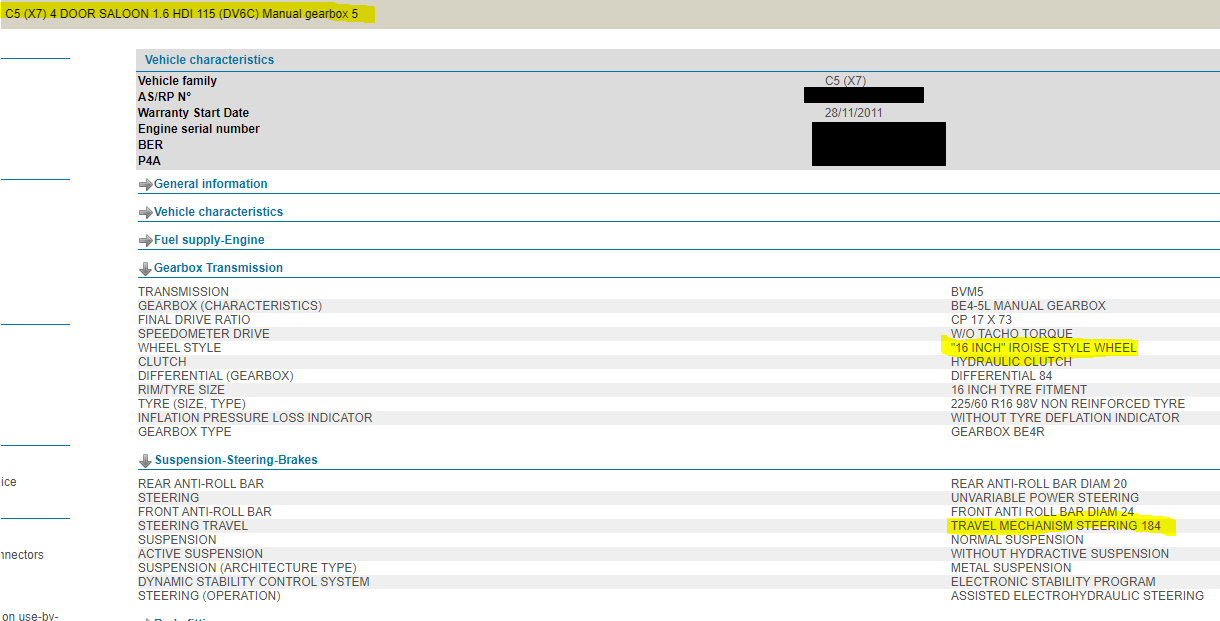Click the REAR ANTI-ROLL BAR DIAM 20 value
Screen dimensions: 1220x621
(x=1039, y=484)
